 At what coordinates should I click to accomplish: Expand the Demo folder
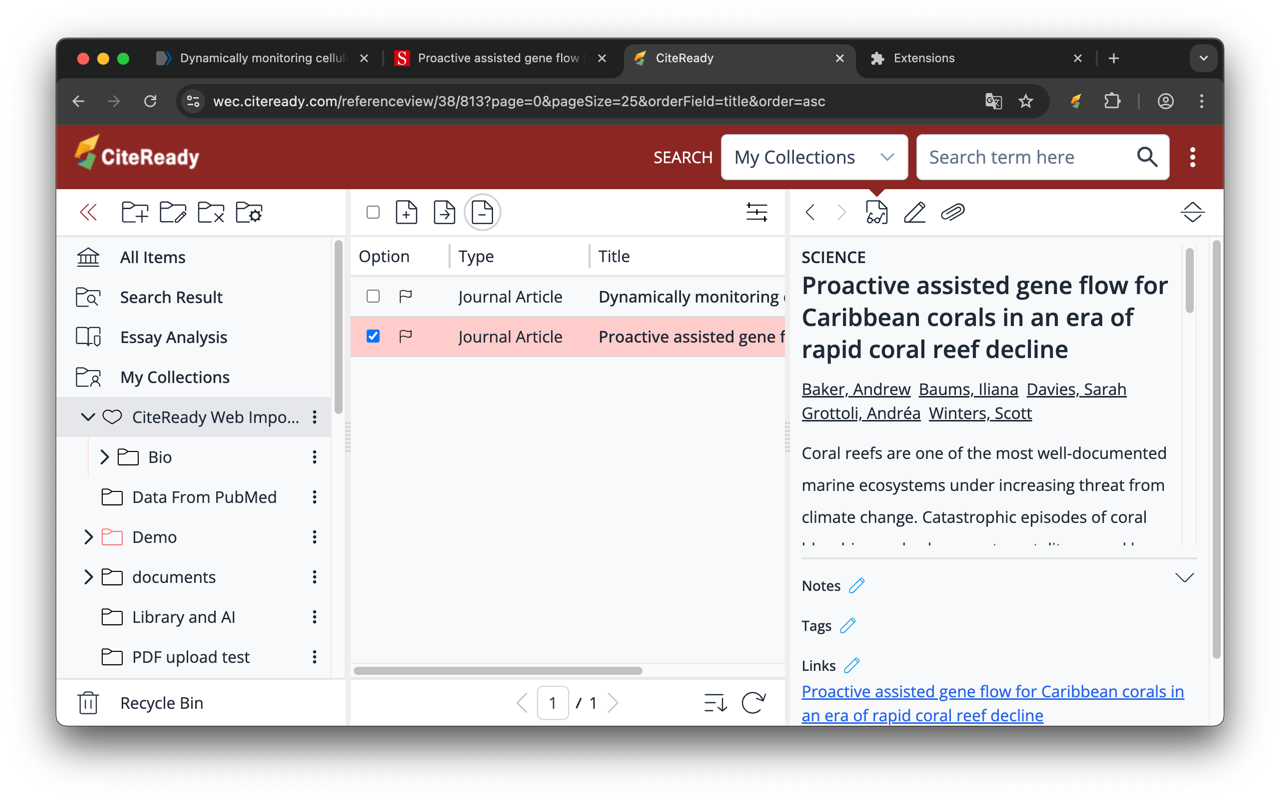[88, 537]
